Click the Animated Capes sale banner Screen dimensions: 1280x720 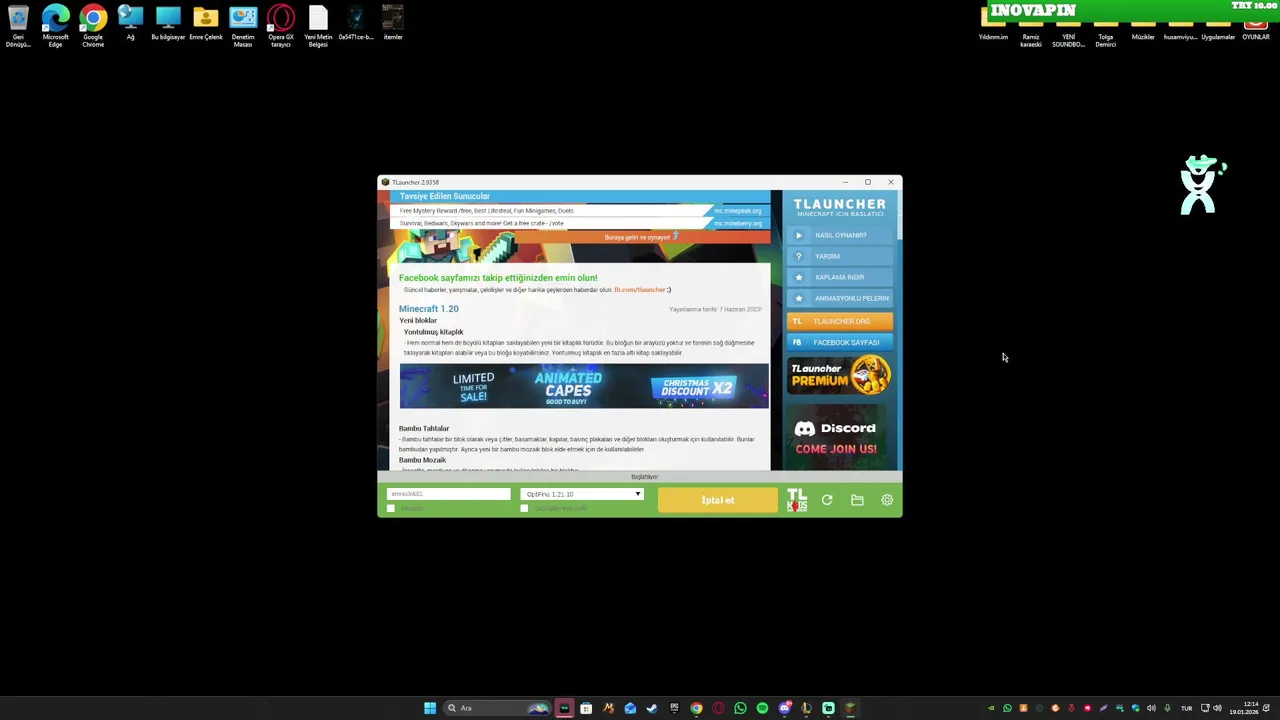click(x=584, y=386)
